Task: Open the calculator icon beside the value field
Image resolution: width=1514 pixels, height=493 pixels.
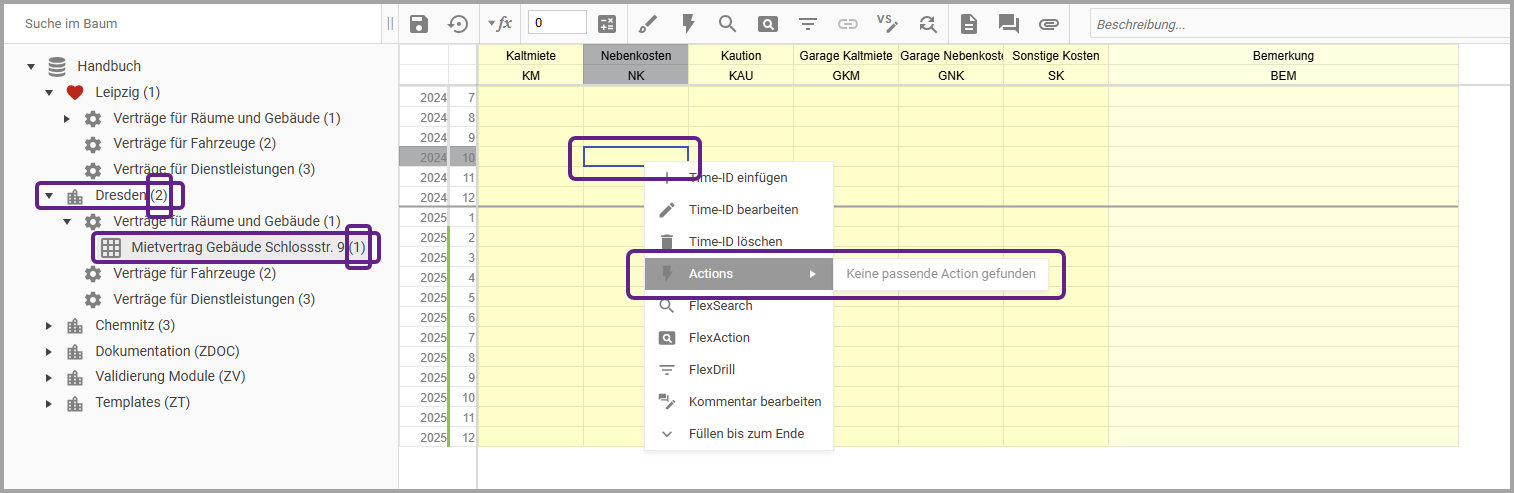Action: coord(606,24)
